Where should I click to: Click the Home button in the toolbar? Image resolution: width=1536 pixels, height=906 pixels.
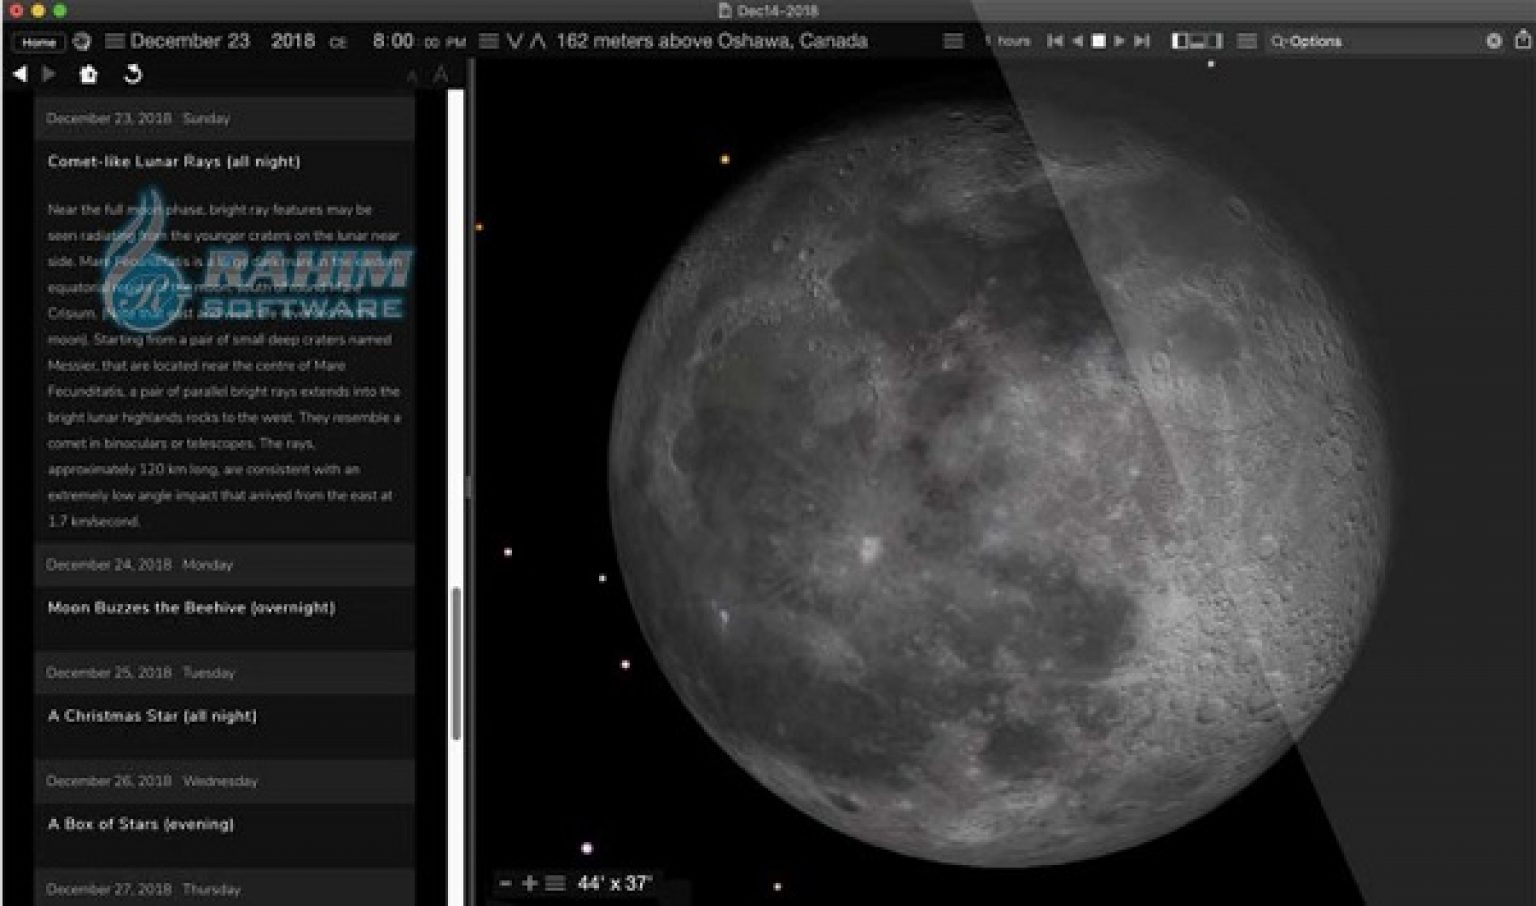pyautogui.click(x=40, y=42)
